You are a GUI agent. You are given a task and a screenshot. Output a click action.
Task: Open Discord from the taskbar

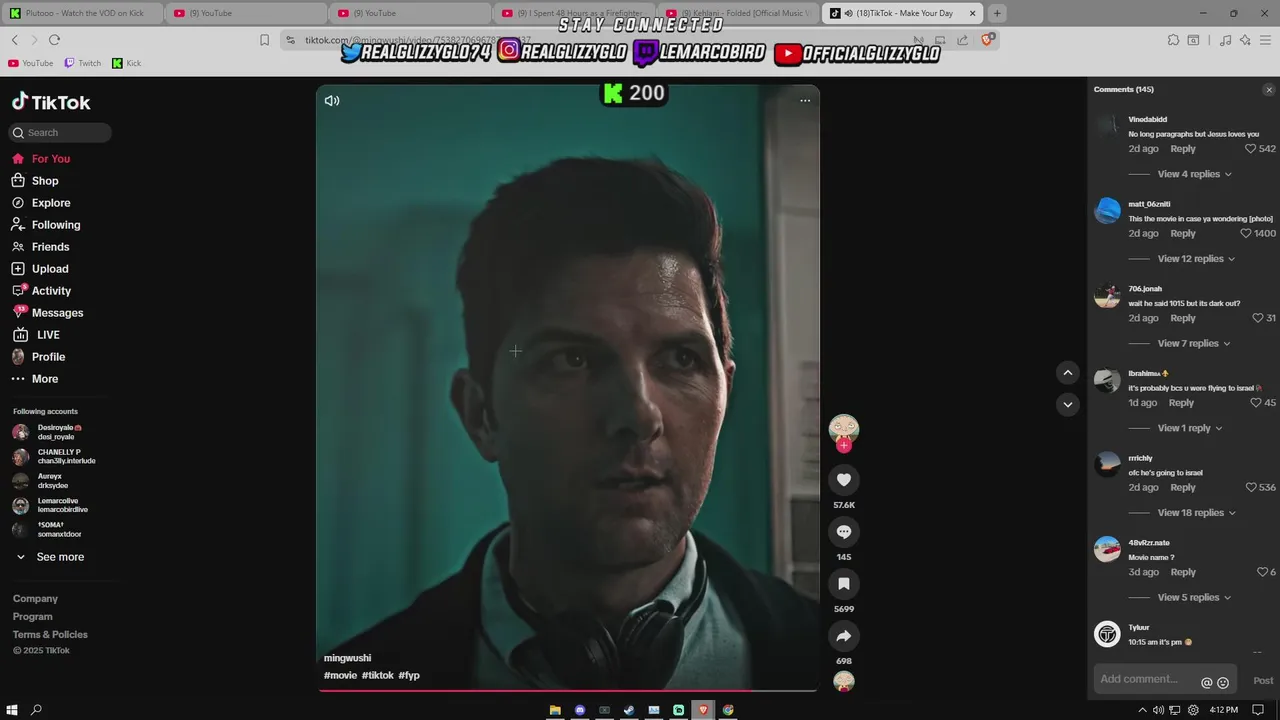[580, 710]
